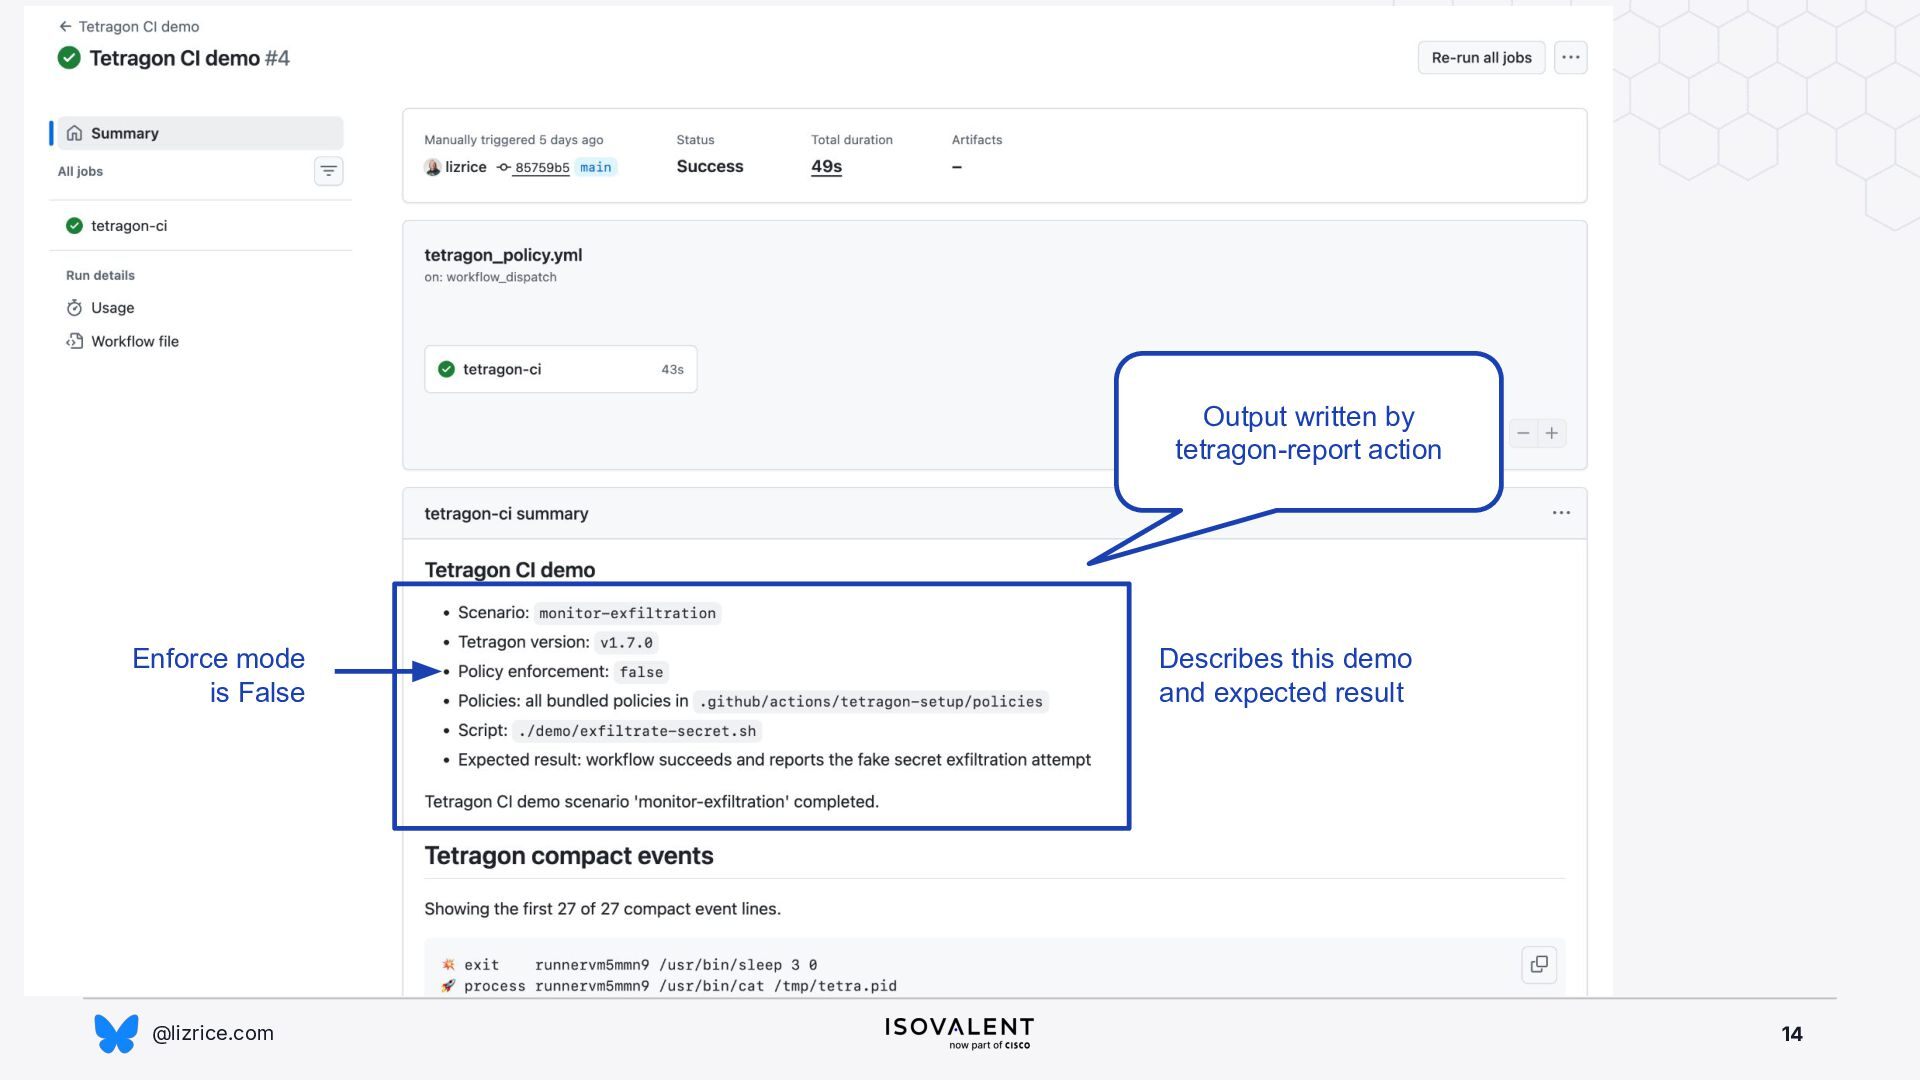Click the 49s total duration link
The width and height of the screenshot is (1920, 1080).
[826, 167]
